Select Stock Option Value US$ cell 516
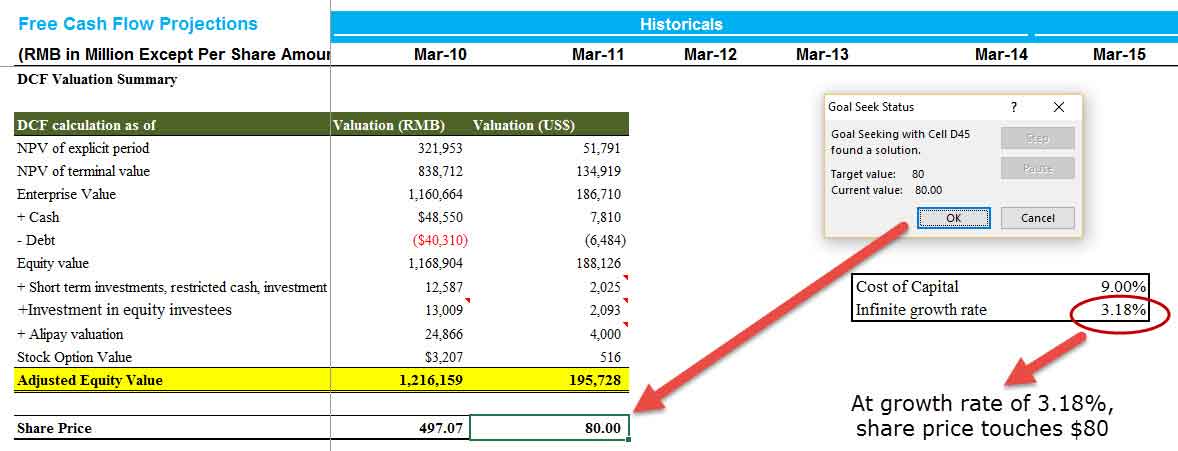 (x=610, y=357)
